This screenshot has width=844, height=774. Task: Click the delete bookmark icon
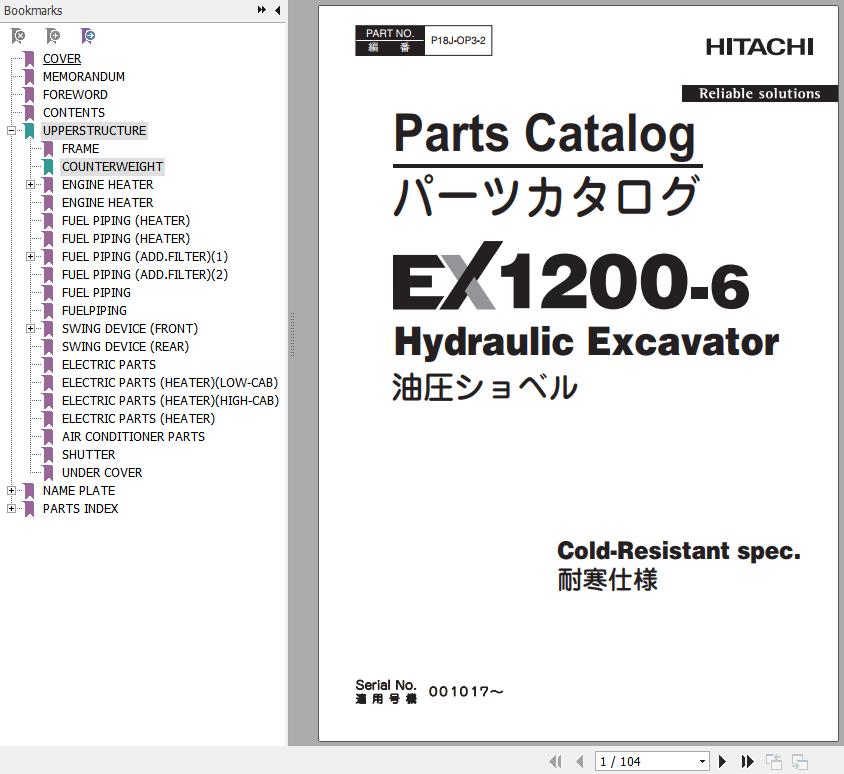18,36
